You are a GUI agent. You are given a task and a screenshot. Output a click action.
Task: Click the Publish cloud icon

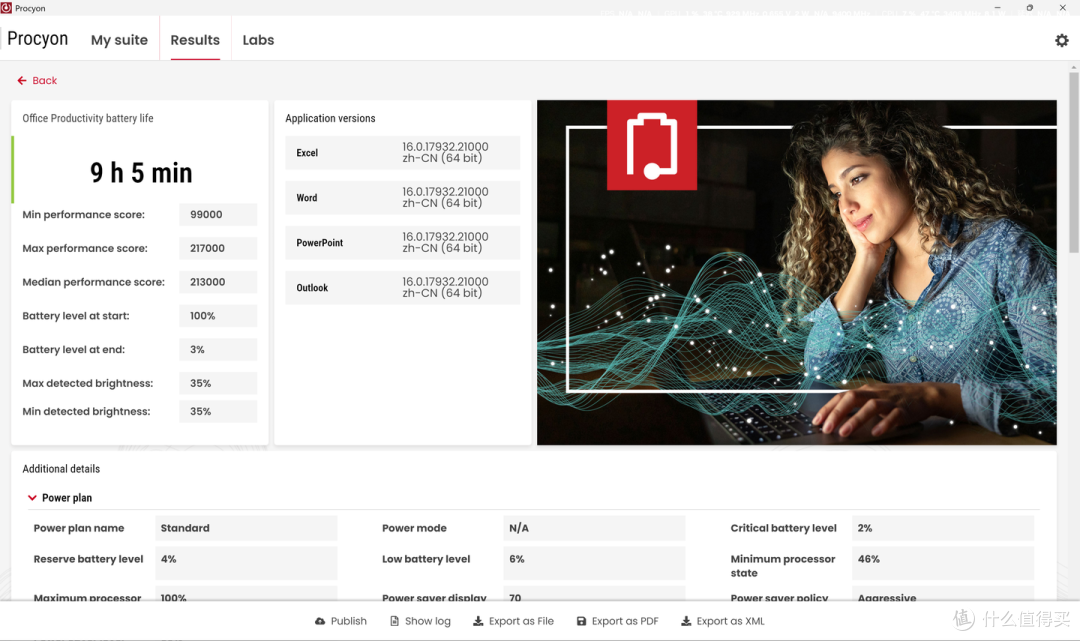320,621
